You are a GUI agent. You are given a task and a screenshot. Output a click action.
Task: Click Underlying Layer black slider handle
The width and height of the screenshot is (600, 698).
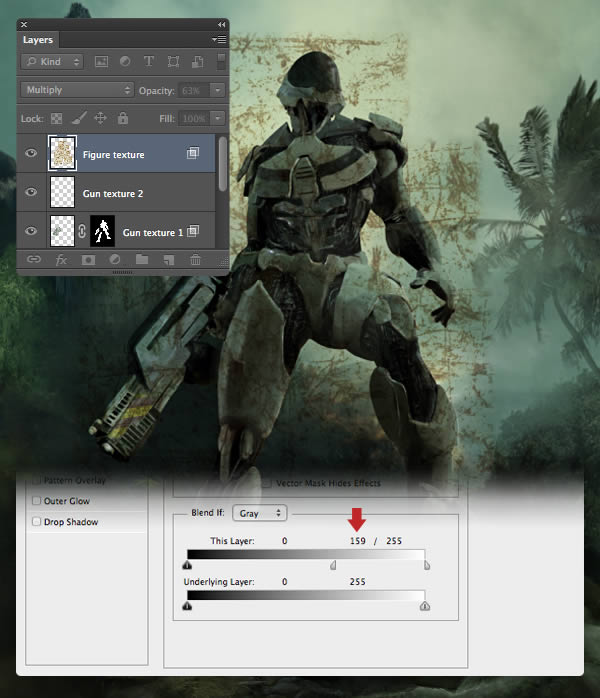pyautogui.click(x=187, y=606)
